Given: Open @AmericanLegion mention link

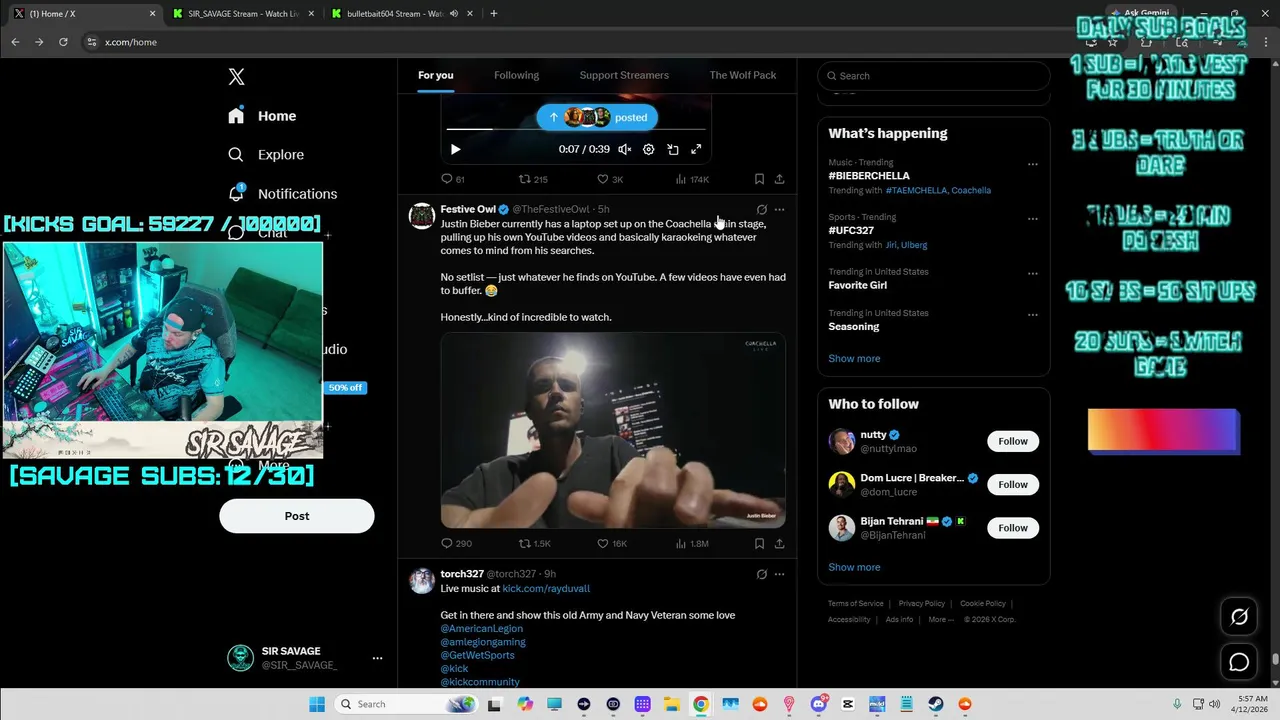Looking at the screenshot, I should (482, 629).
